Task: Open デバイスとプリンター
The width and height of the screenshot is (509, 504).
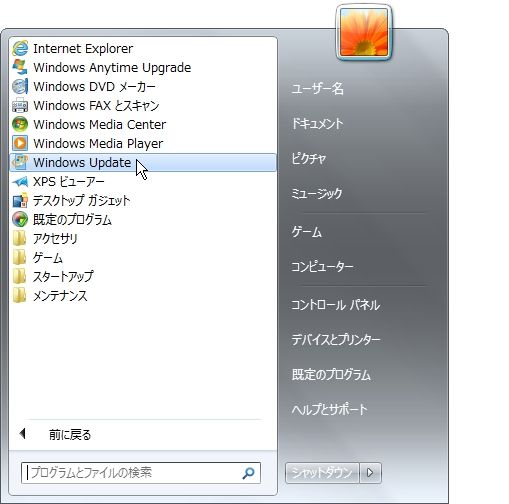Action: 336,340
